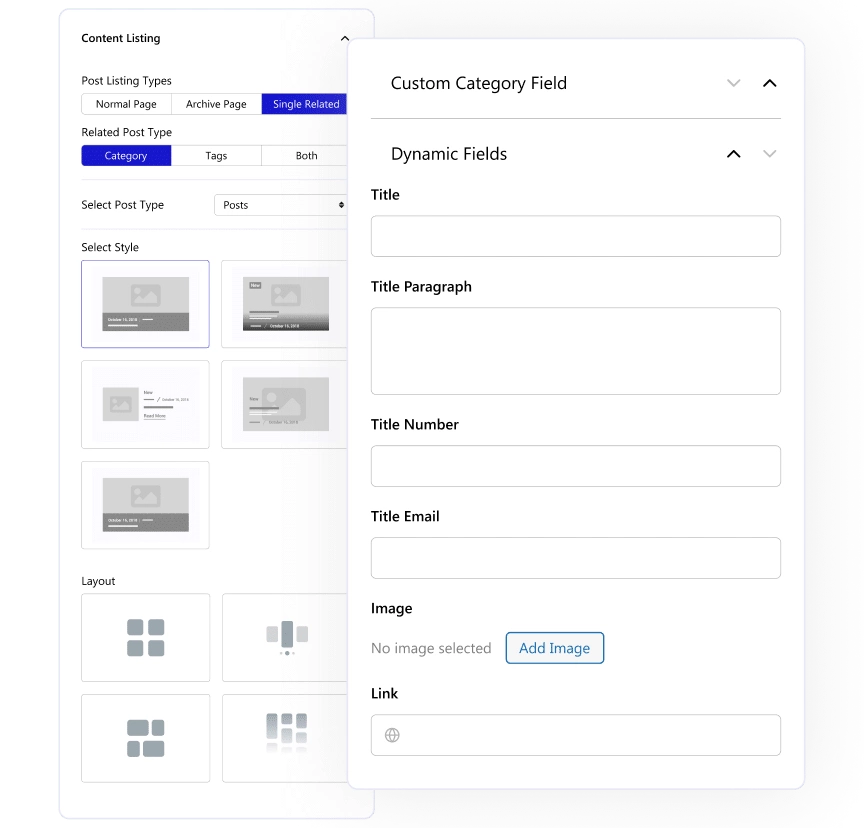Select the four-square grid layout option
Screen dimensions: 864x828
(x=145, y=637)
